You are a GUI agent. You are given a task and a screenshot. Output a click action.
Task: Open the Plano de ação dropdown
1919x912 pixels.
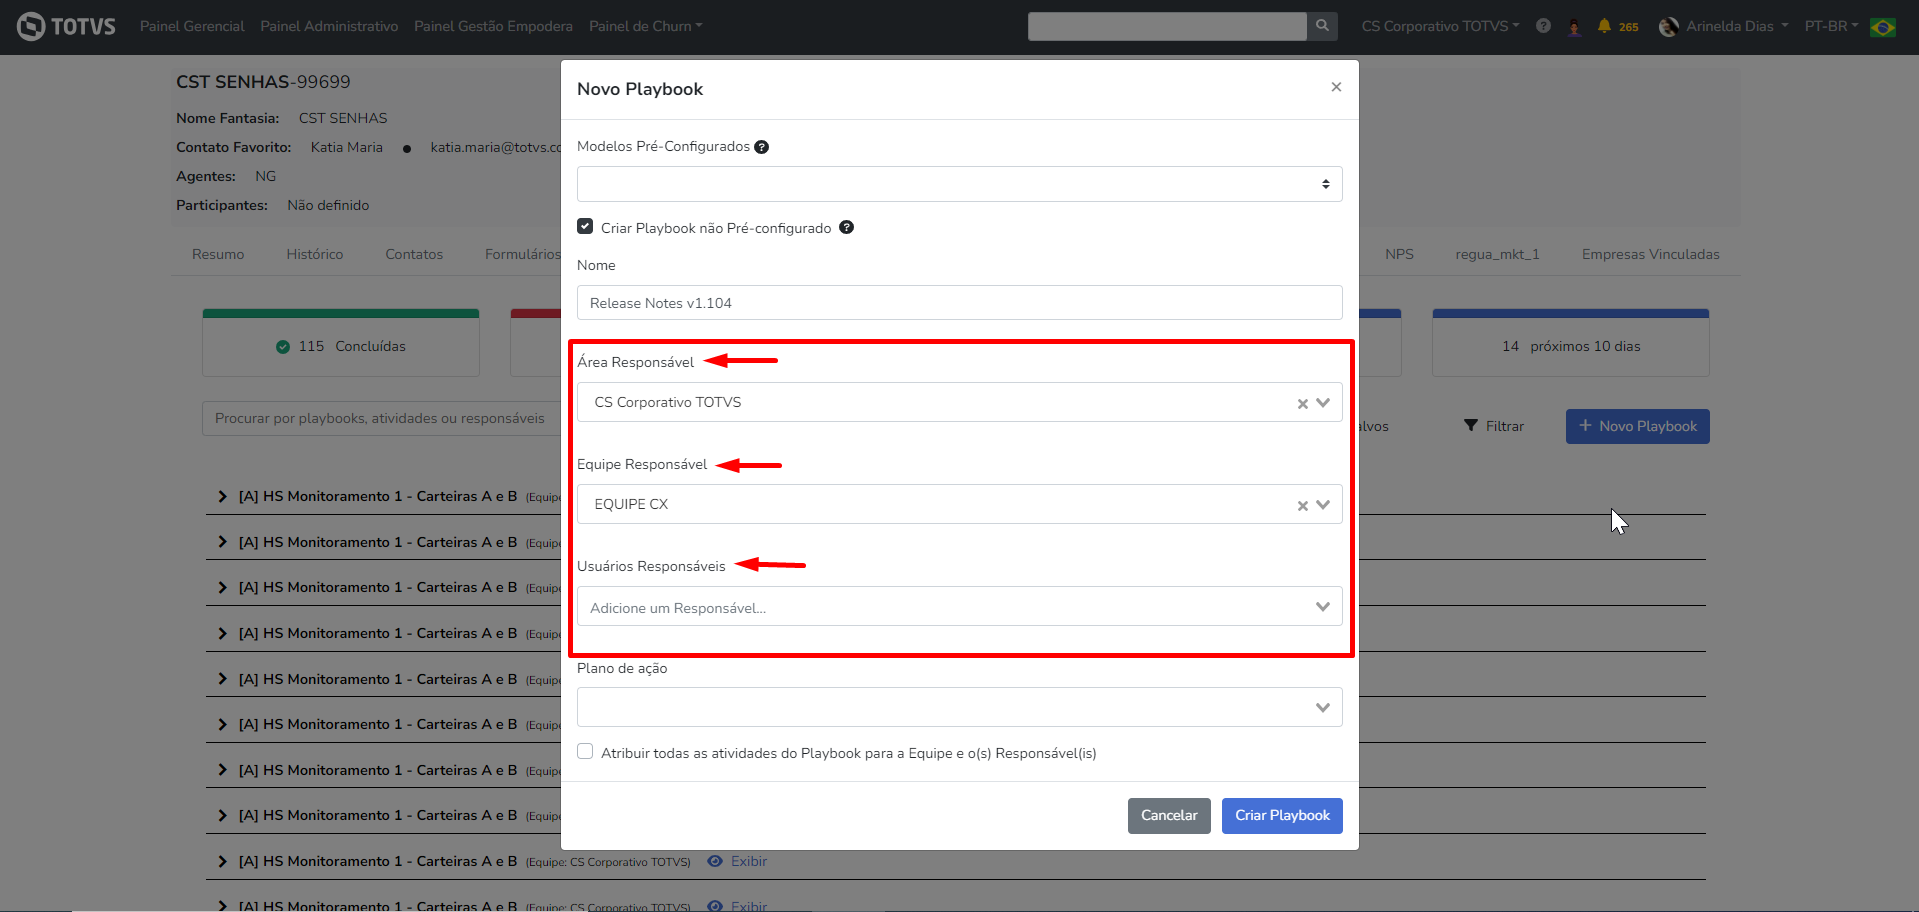pyautogui.click(x=959, y=707)
